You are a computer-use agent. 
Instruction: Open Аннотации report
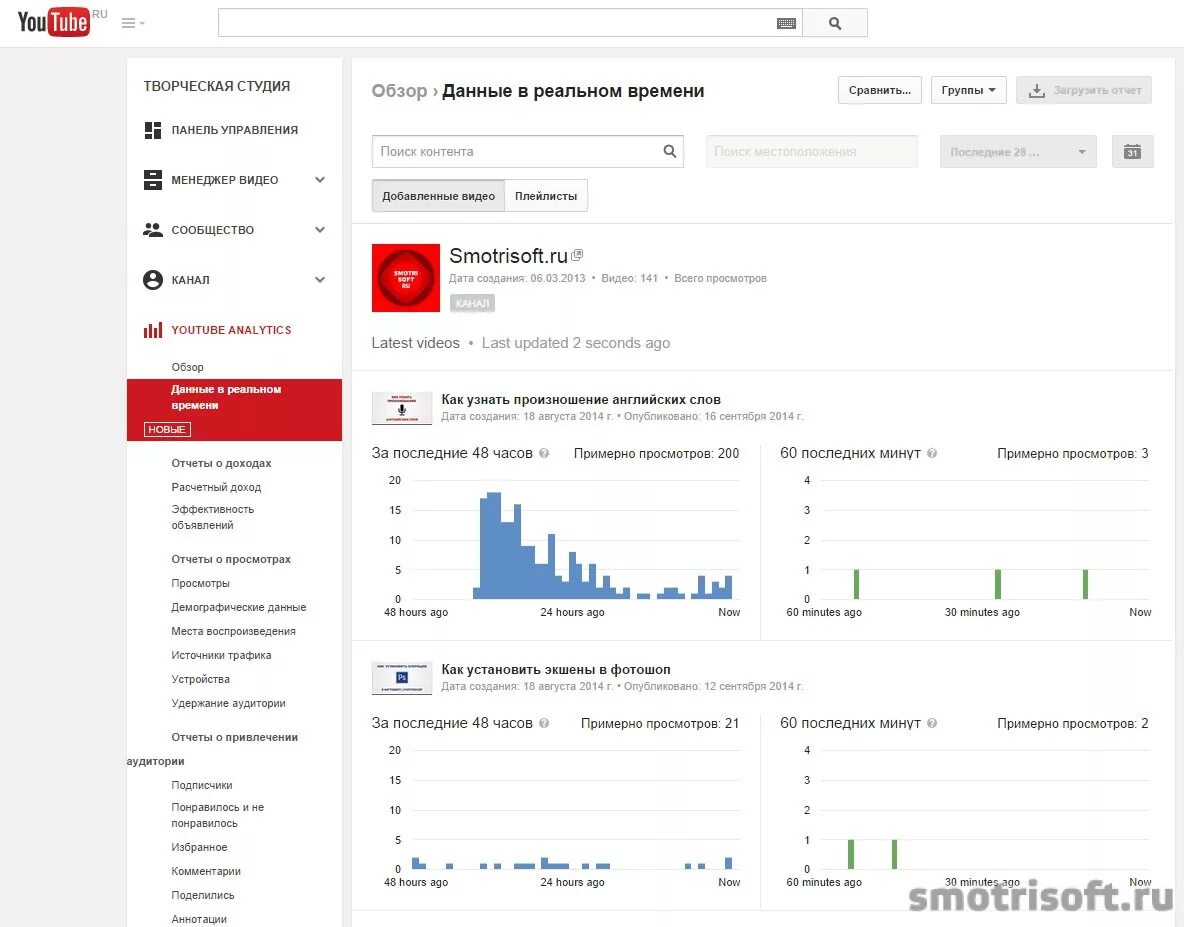click(x=199, y=919)
